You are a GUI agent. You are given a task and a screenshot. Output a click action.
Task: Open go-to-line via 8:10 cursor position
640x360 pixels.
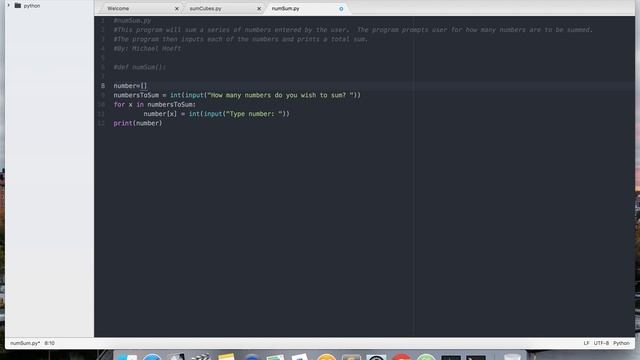point(50,343)
